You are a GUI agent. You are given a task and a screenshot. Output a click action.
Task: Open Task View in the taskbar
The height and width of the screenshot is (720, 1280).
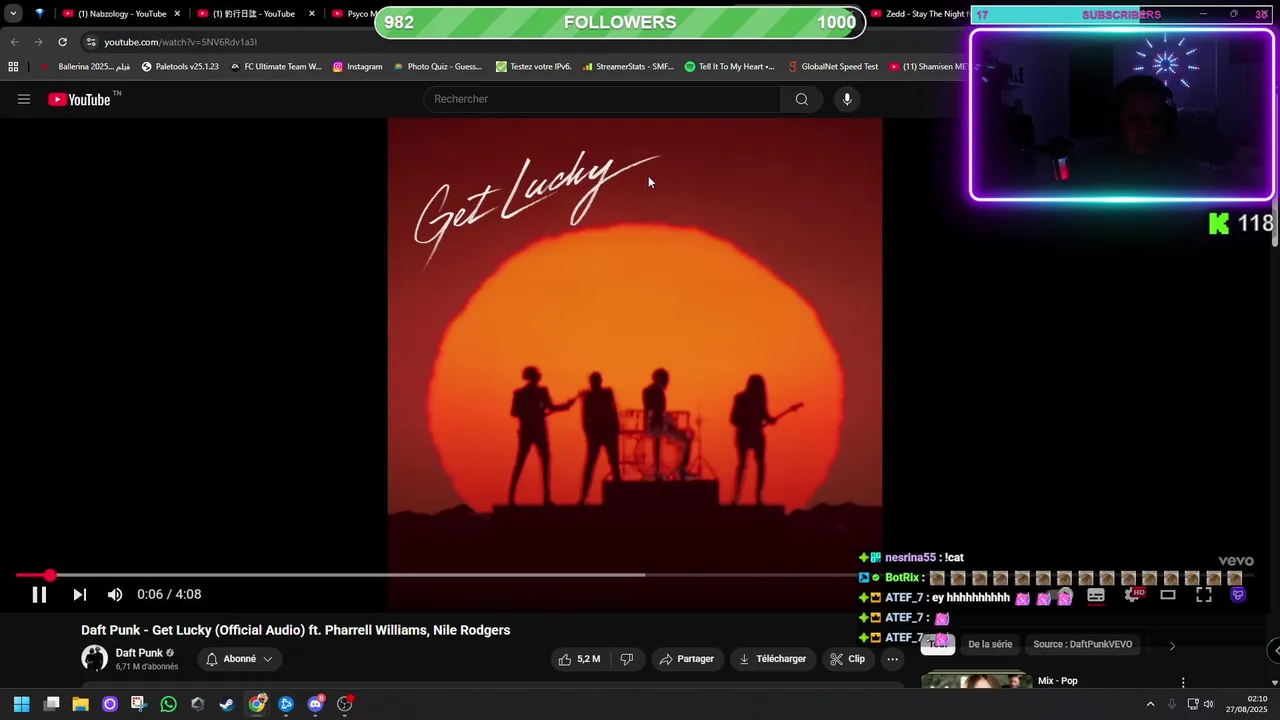pos(52,704)
